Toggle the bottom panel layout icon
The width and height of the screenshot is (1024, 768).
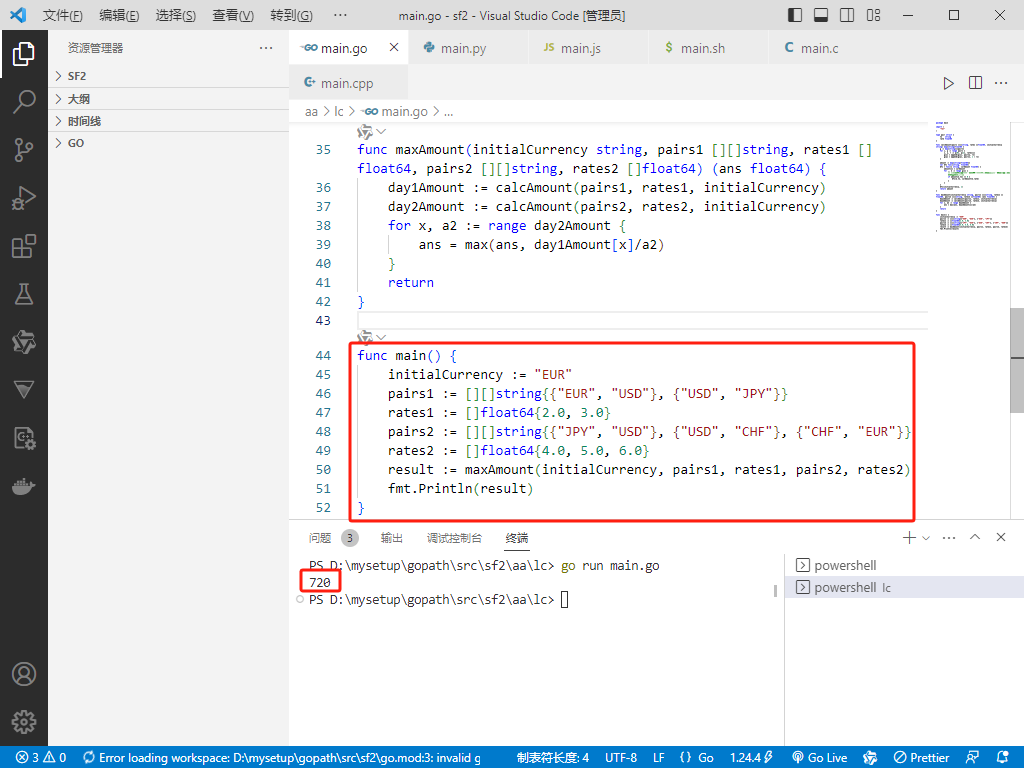point(821,15)
